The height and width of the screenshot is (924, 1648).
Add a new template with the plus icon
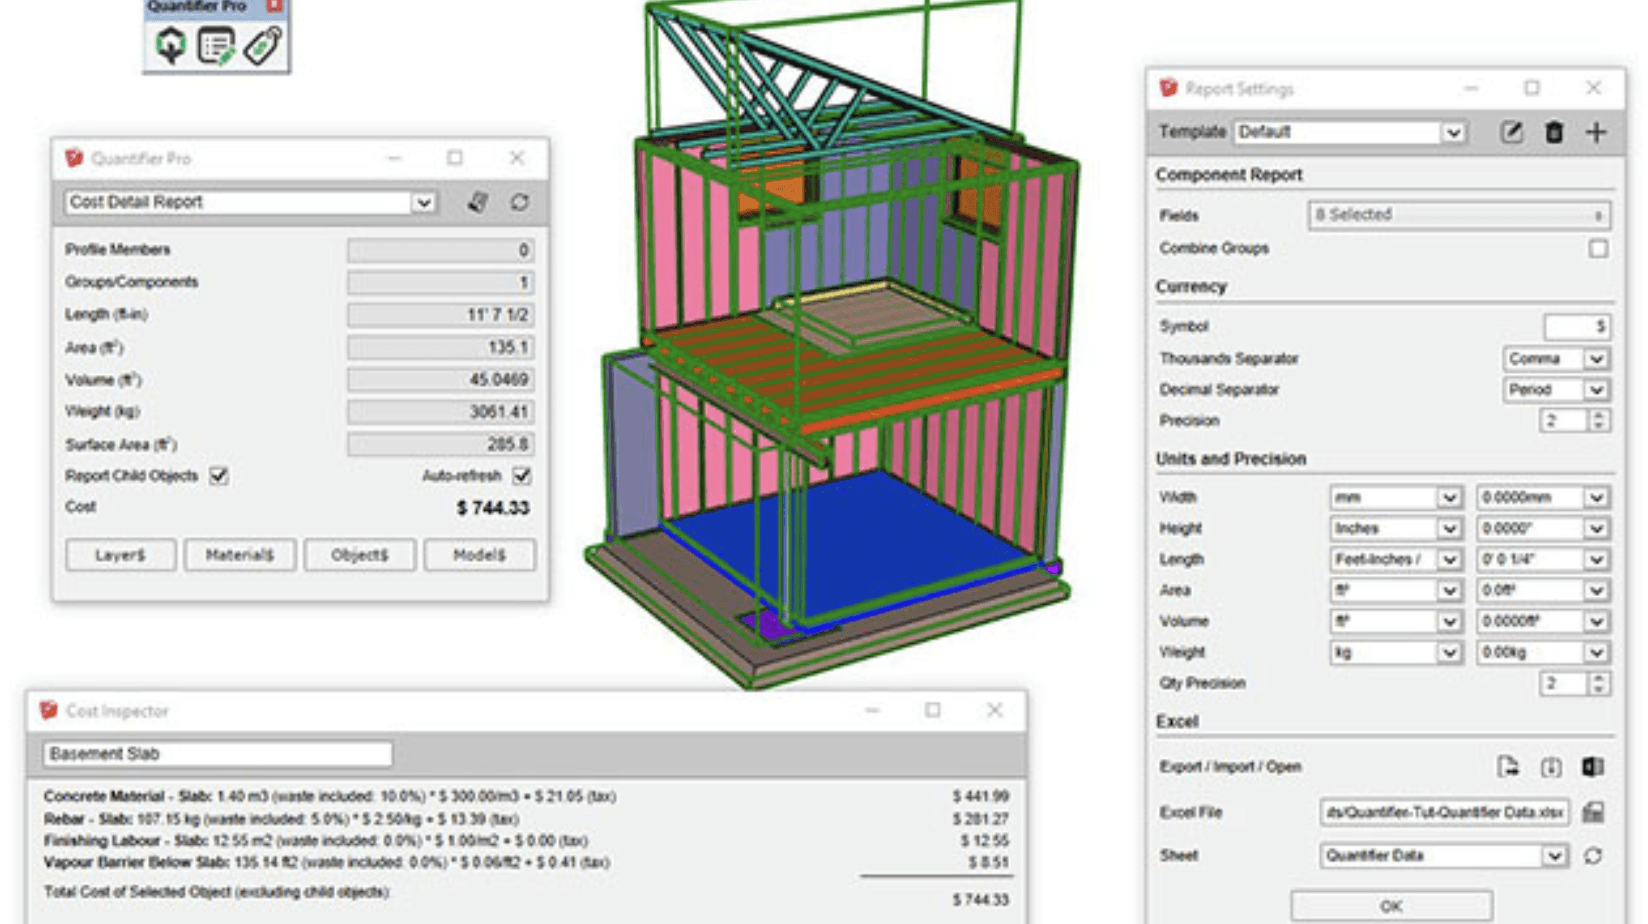1596,131
